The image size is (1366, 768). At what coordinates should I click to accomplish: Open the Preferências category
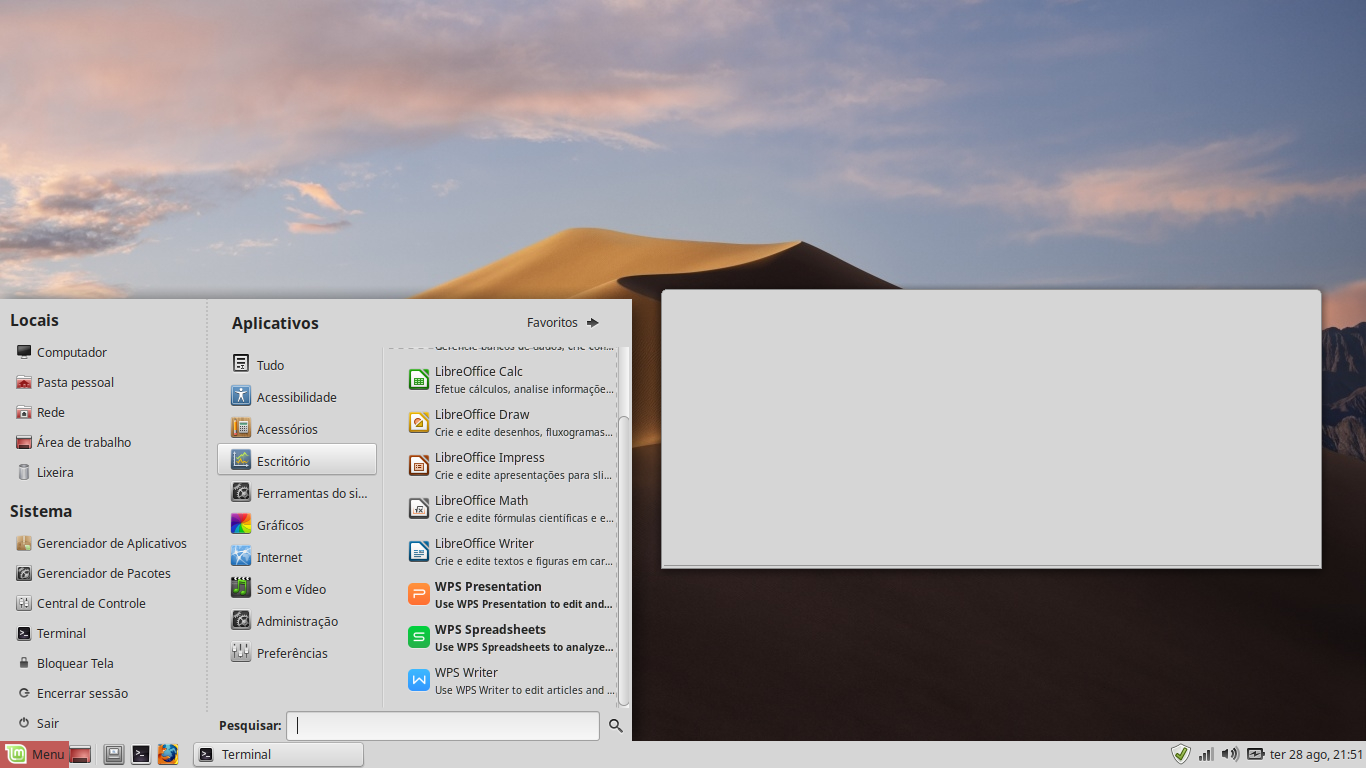point(292,653)
